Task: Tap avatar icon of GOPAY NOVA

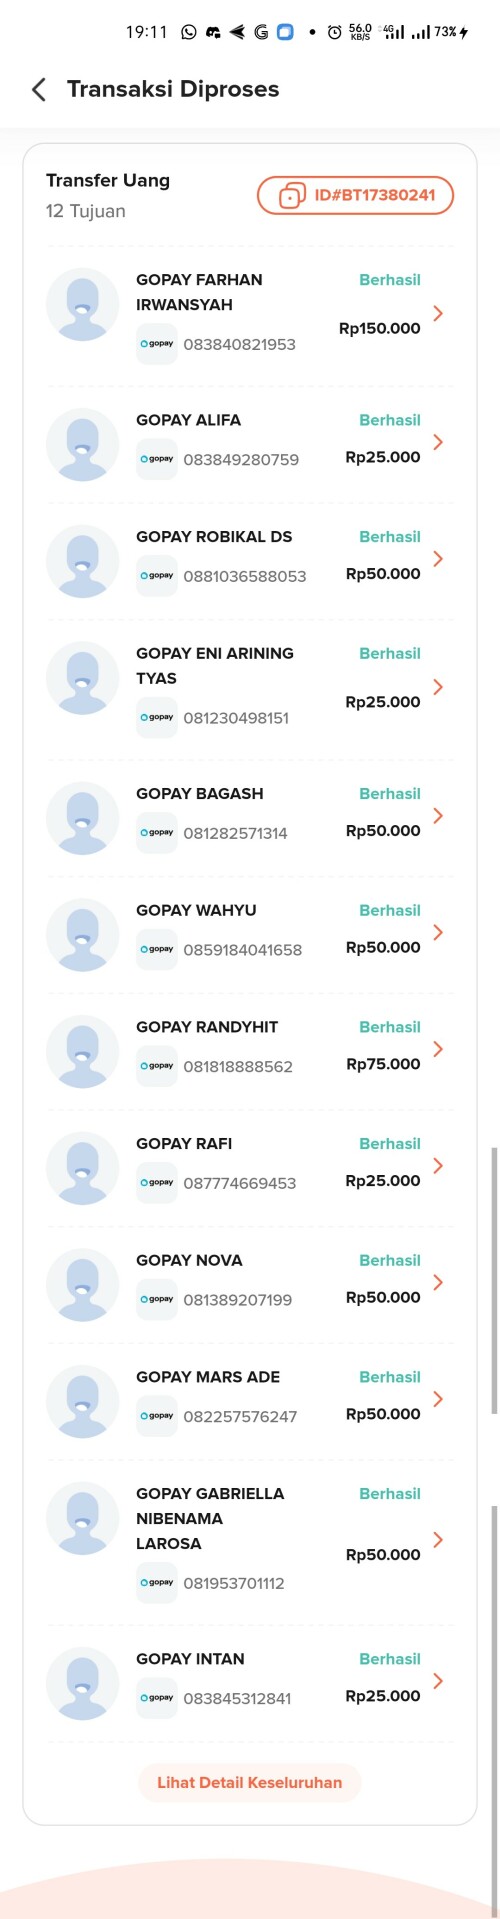Action: [83, 1285]
